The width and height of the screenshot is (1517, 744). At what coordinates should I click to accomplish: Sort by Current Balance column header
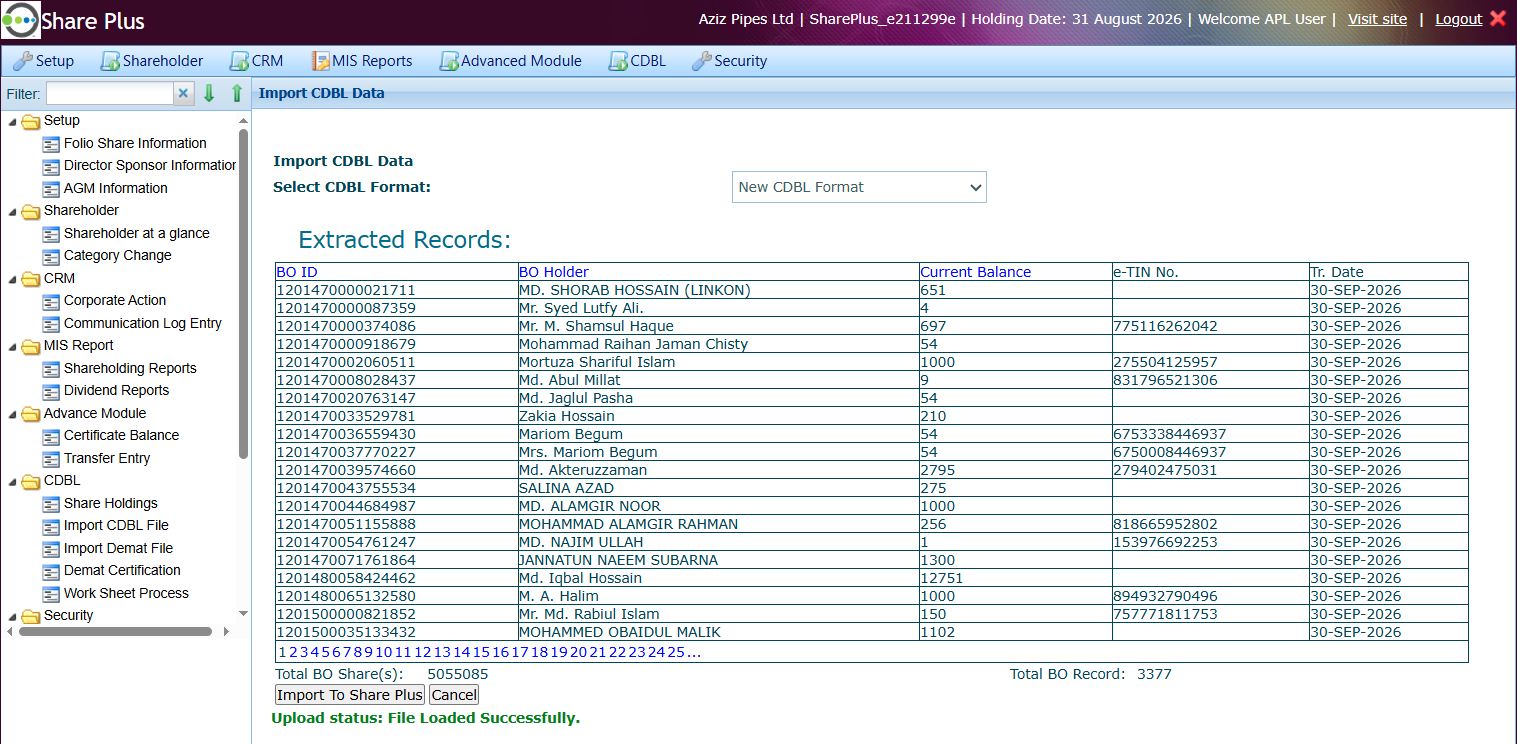[x=975, y=272]
